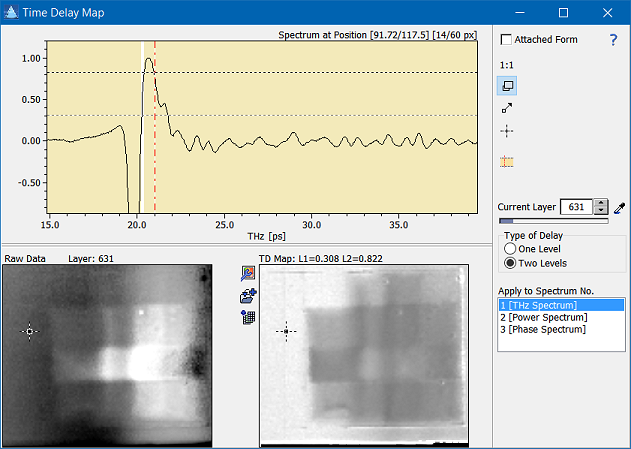Click the folder icon with plus sign
631x449 pixels.
248,296
